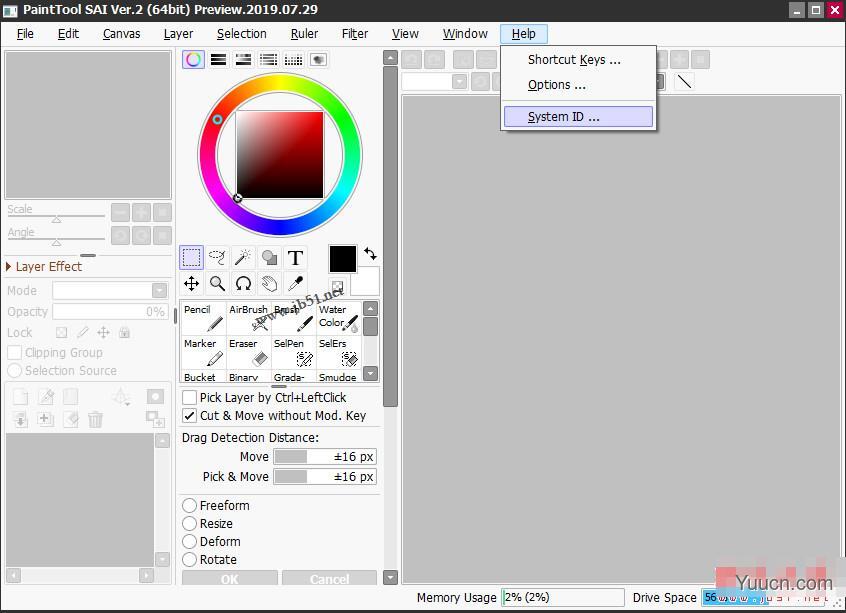Select the Freeform radio button

pyautogui.click(x=189, y=505)
